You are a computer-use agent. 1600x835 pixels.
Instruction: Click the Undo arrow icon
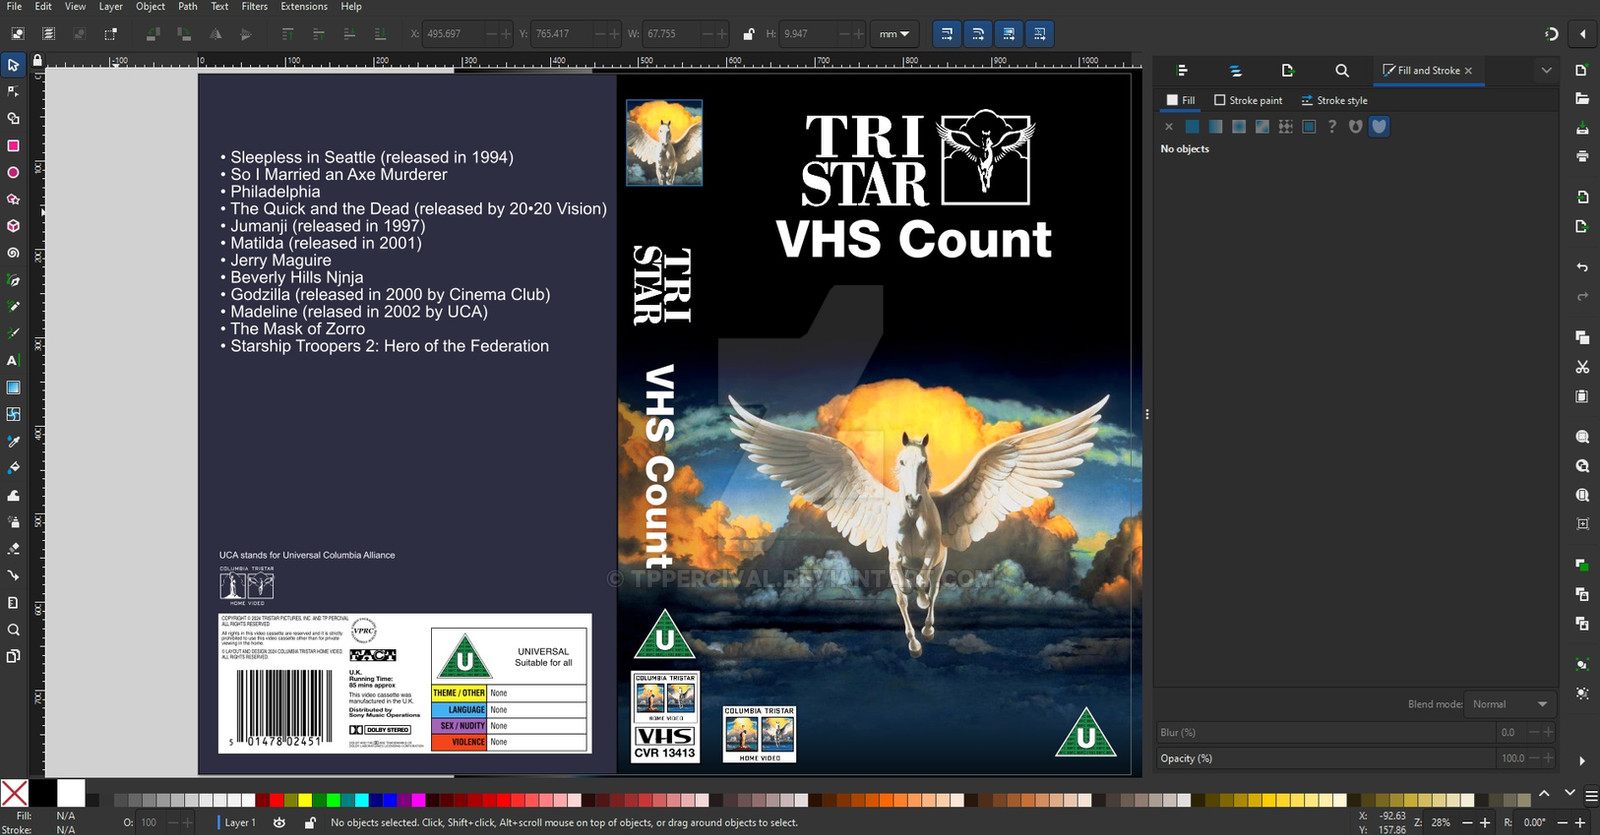pyautogui.click(x=1582, y=268)
